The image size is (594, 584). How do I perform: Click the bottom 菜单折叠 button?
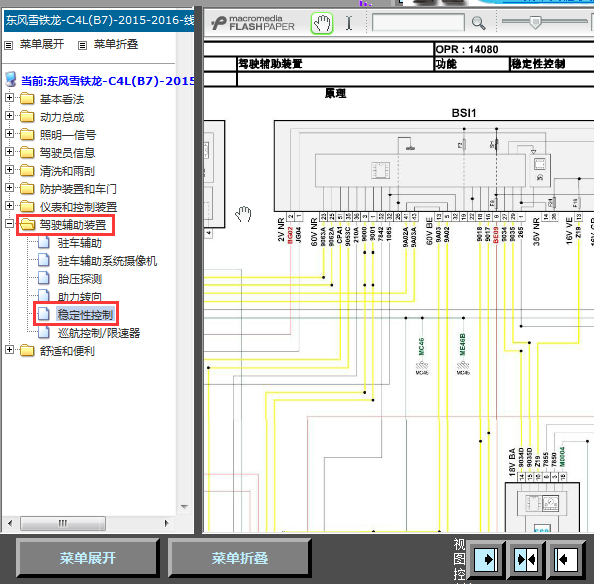coord(240,558)
